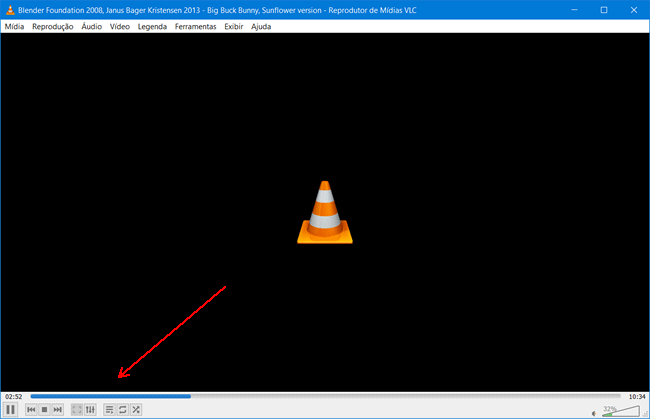
Task: Open the Mídia menu
Action: (x=15, y=26)
